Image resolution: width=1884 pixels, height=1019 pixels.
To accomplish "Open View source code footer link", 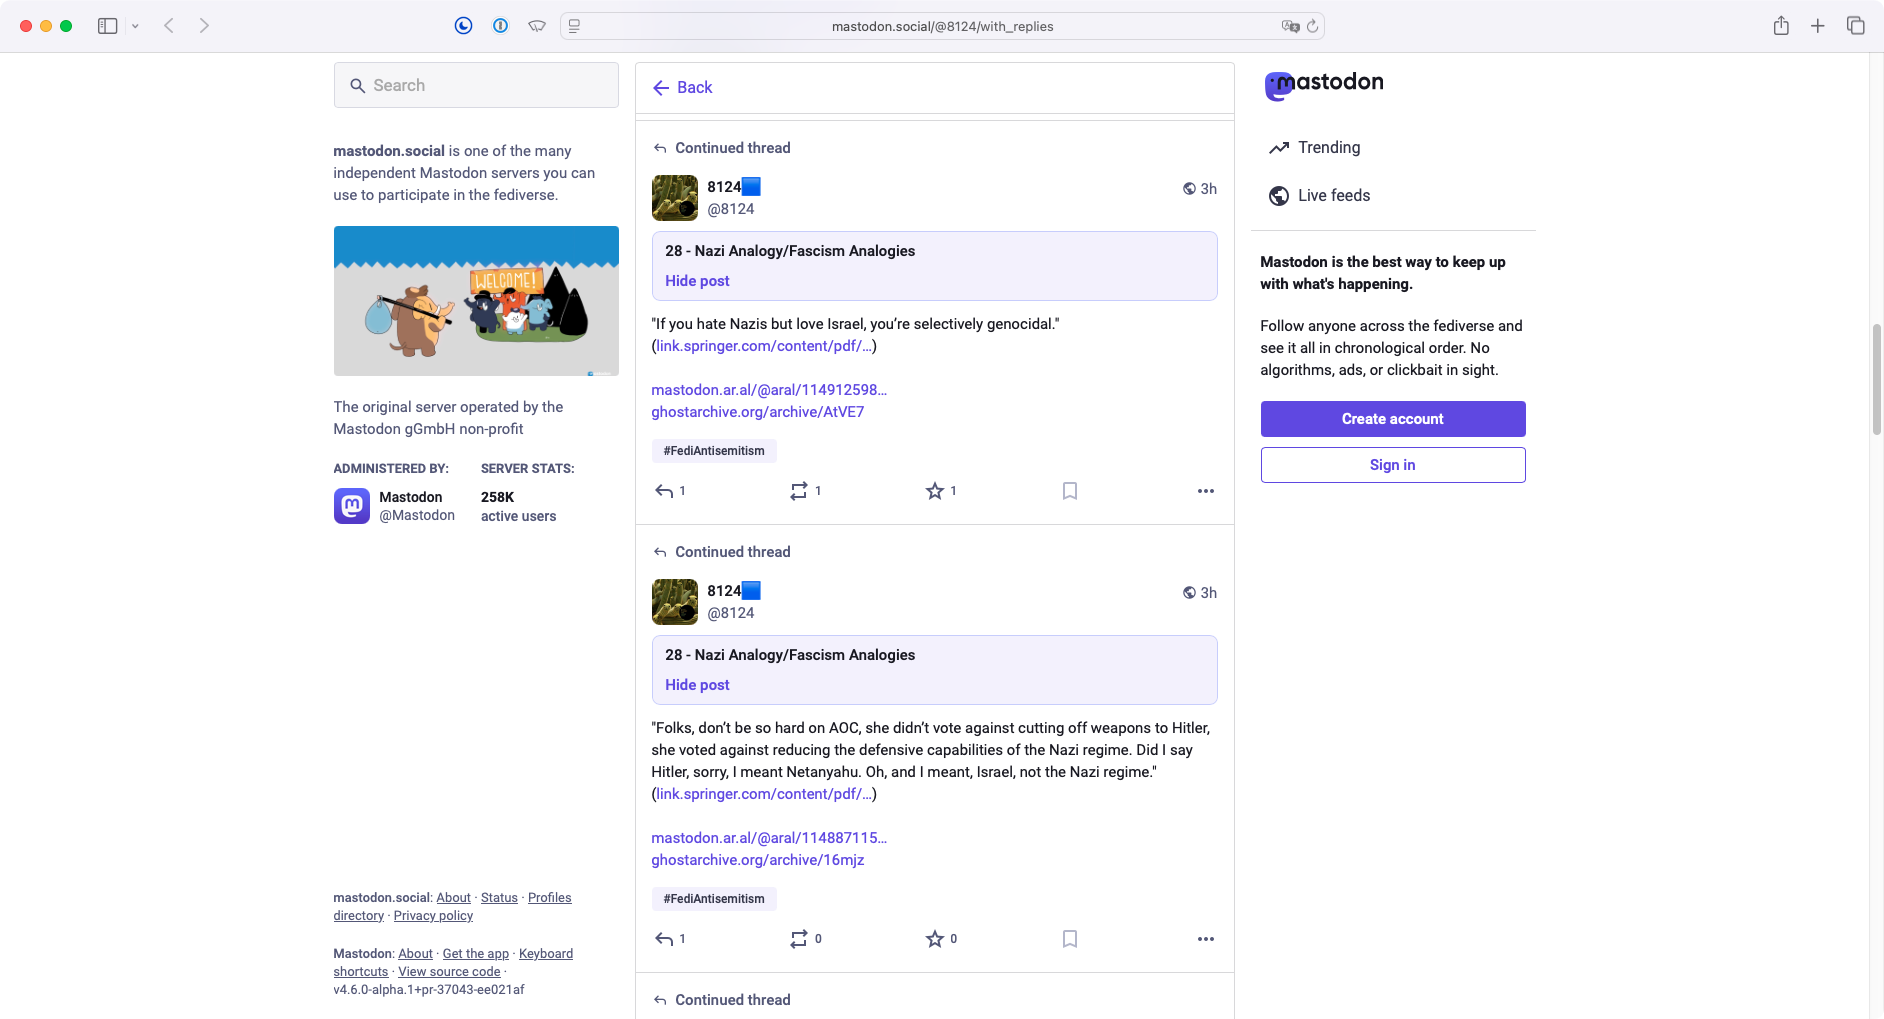I will click(449, 972).
